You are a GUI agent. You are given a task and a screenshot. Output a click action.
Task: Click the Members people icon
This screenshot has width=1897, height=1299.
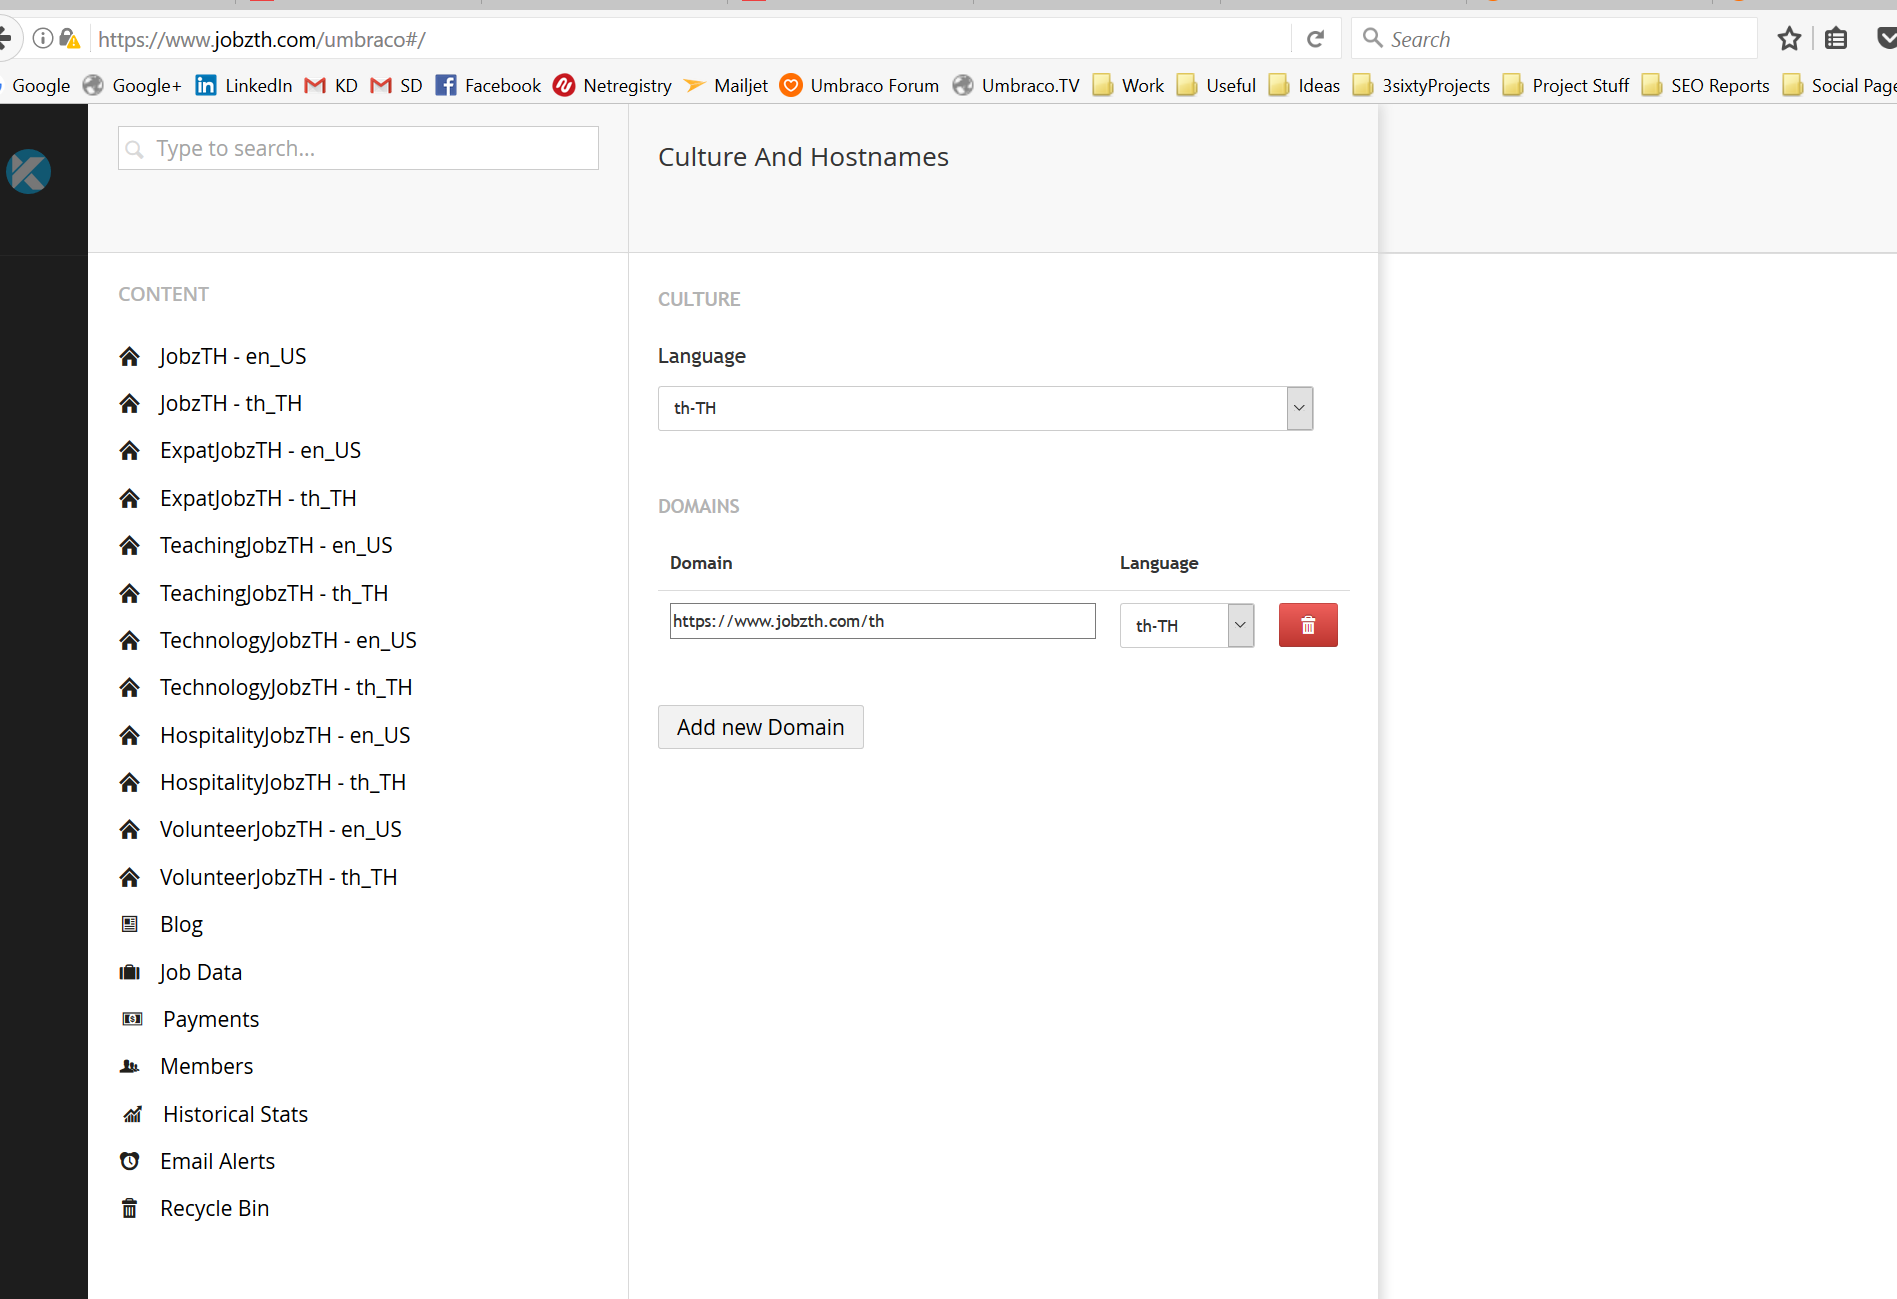point(129,1067)
